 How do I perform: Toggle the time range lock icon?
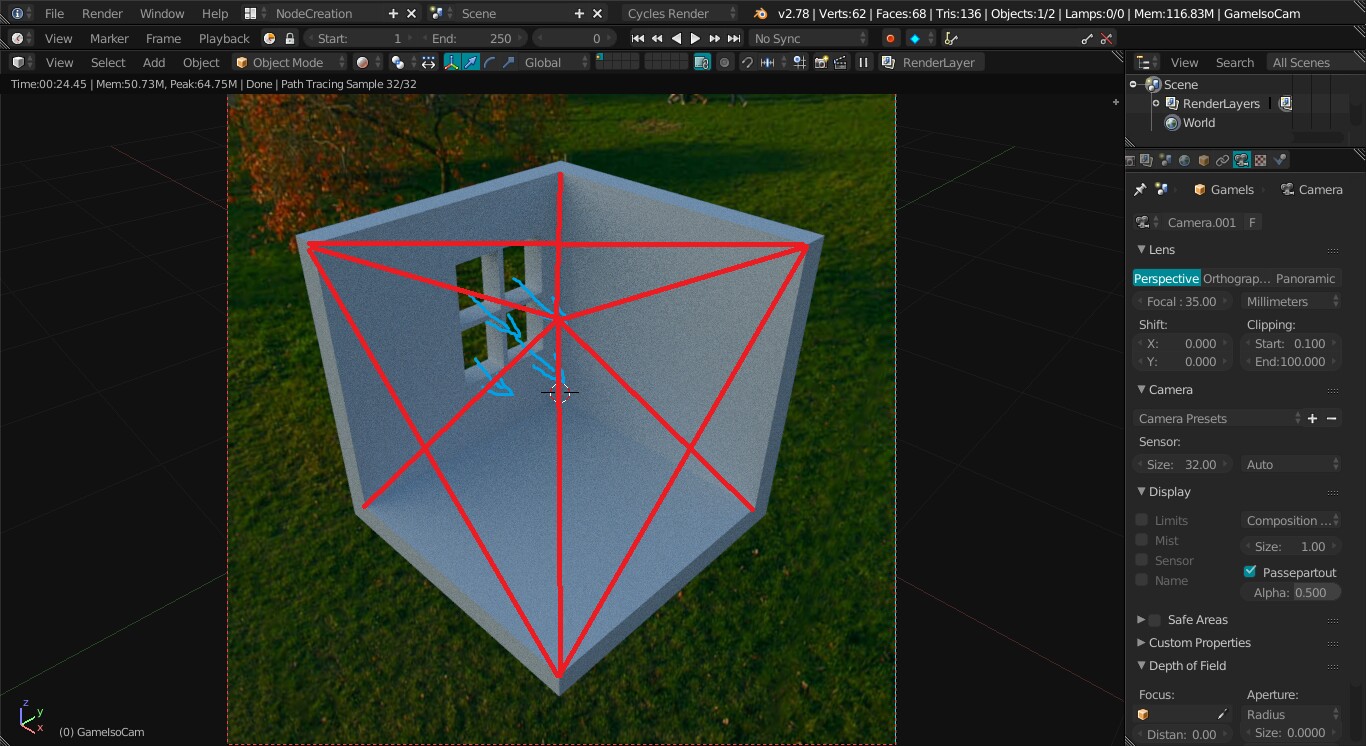(x=289, y=38)
